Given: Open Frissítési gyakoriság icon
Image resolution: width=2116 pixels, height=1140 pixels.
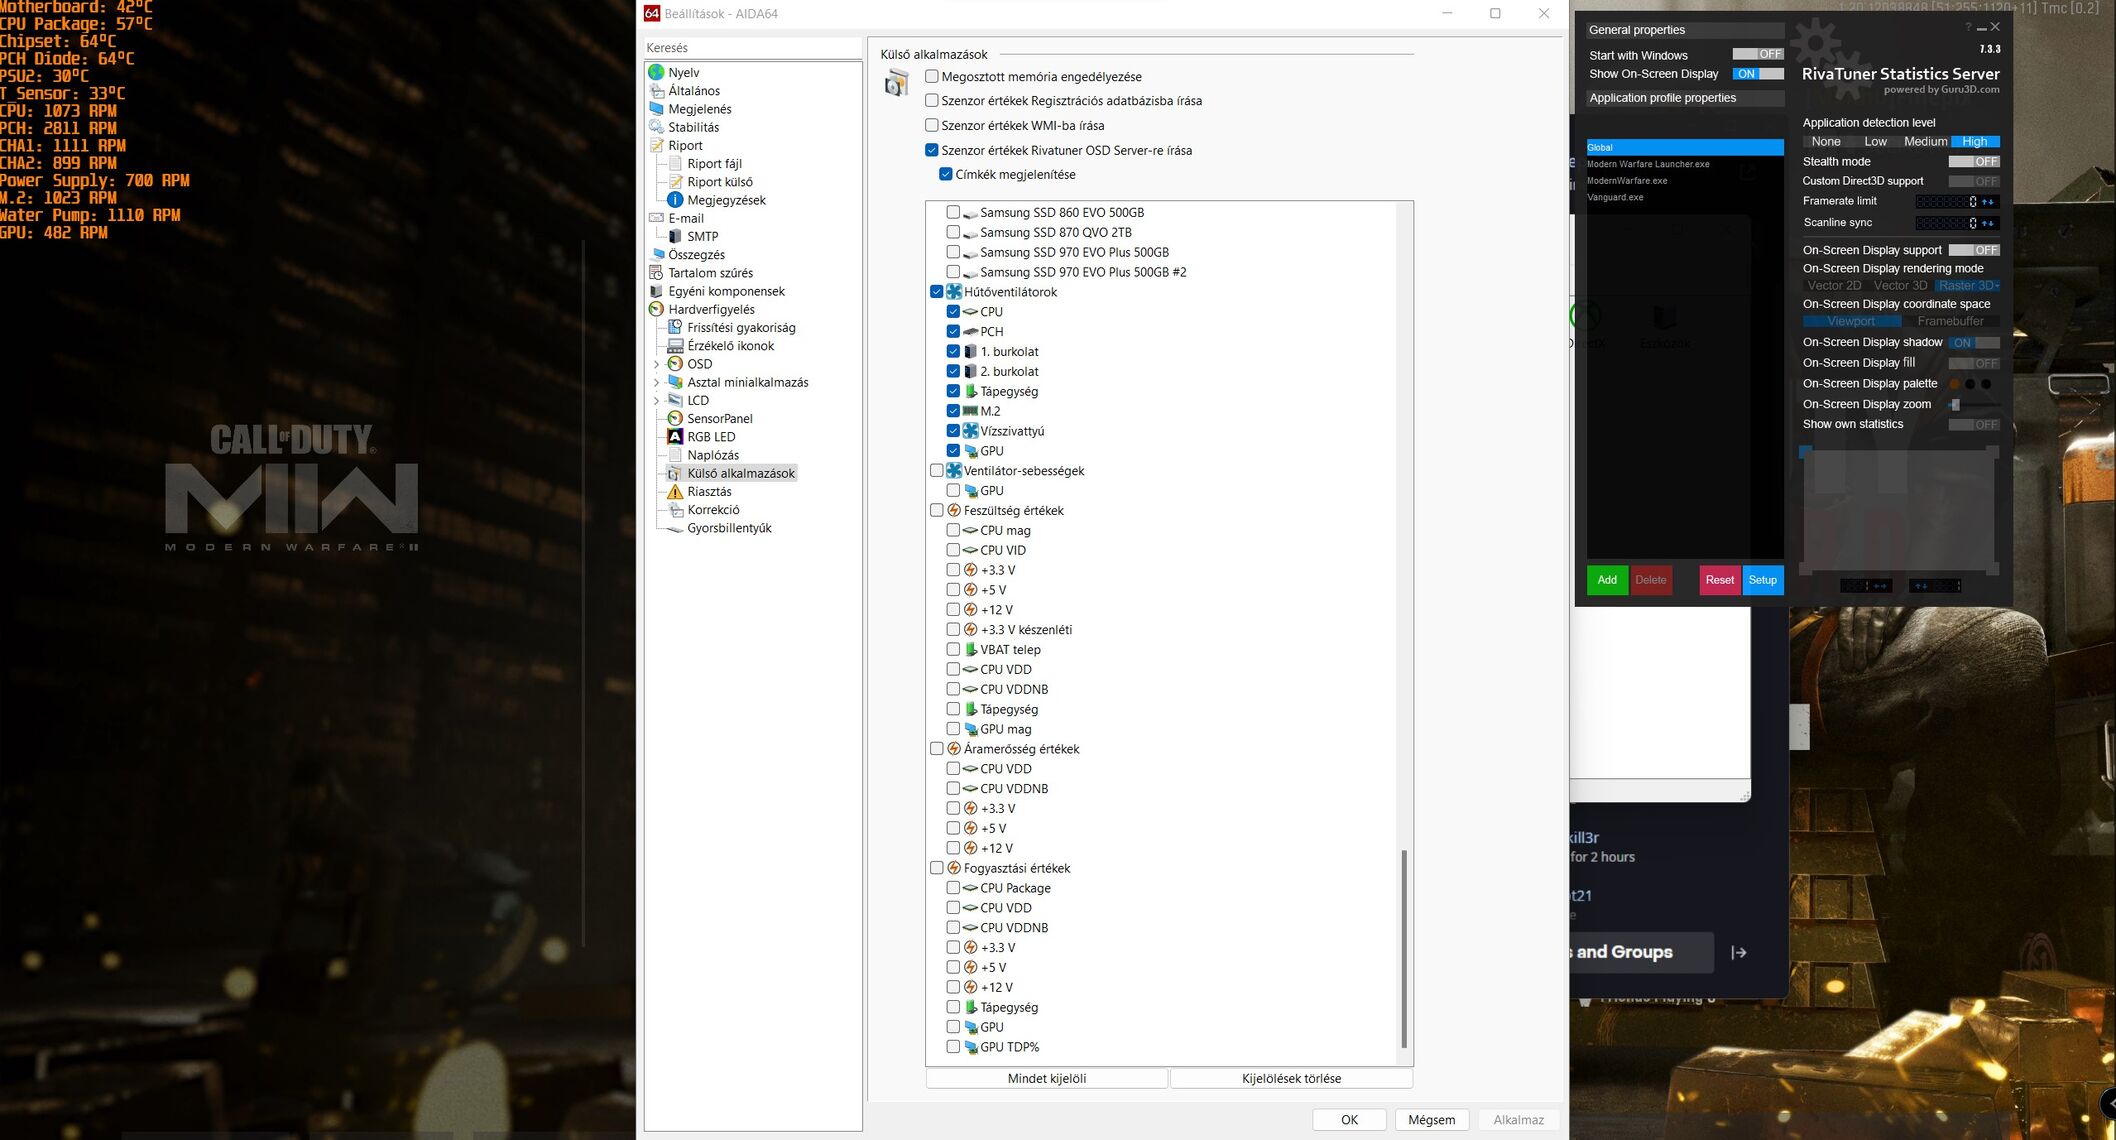Looking at the screenshot, I should coord(675,327).
